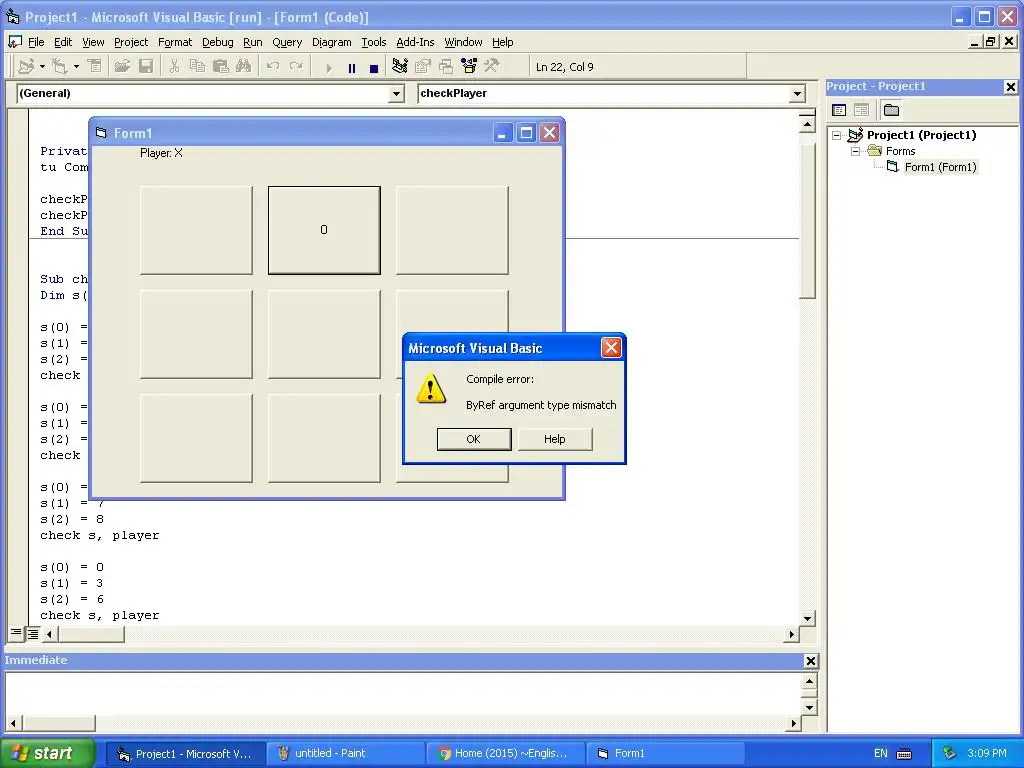Open the Add-Ins menu

pos(415,42)
